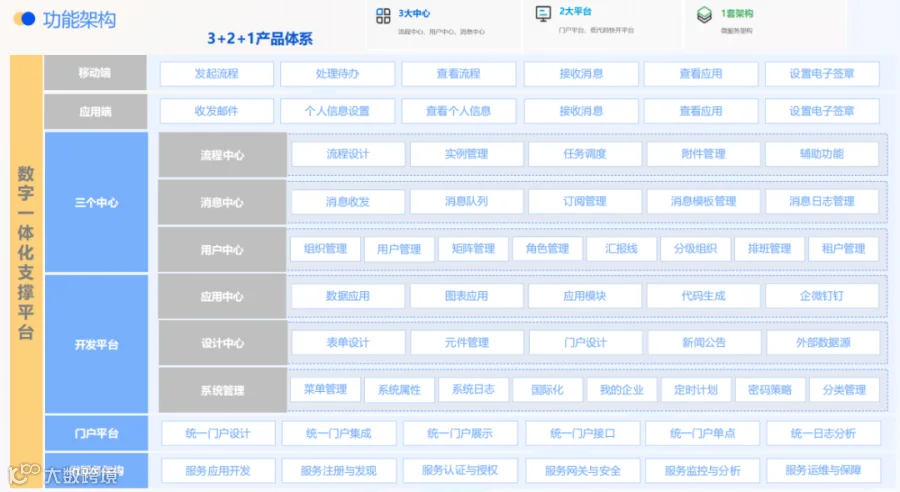Click the 流程设计 box
This screenshot has height=492, width=900.
tap(348, 154)
